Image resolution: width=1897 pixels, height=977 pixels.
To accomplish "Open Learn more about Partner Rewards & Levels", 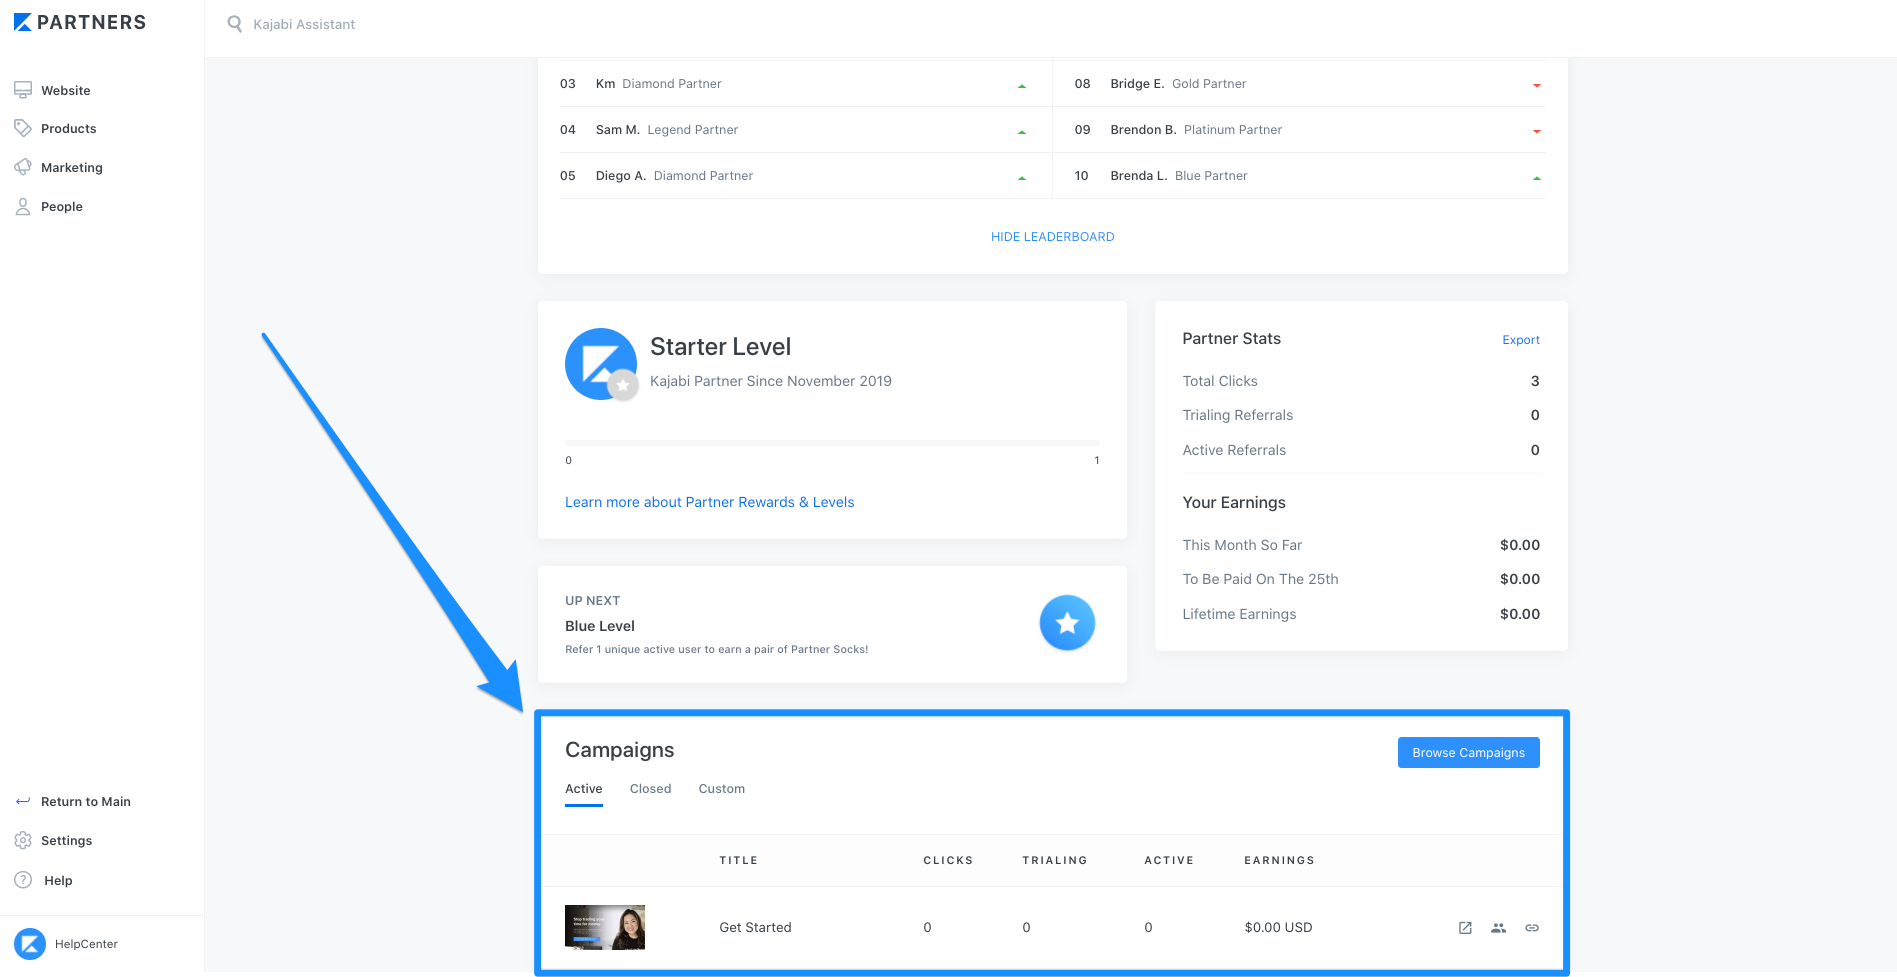I will (x=709, y=502).
